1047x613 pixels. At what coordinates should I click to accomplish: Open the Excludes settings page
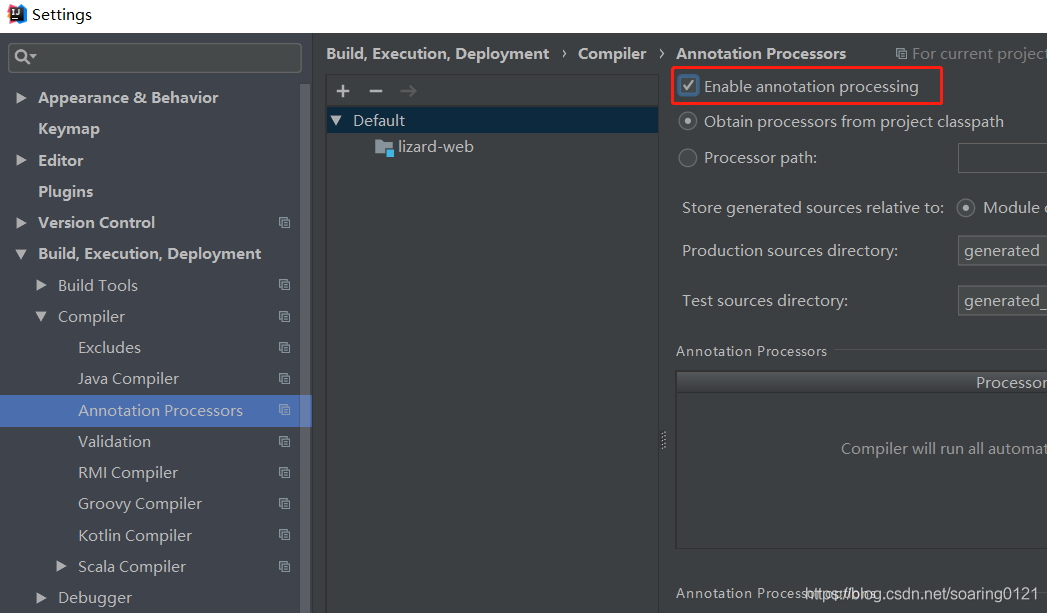point(110,348)
